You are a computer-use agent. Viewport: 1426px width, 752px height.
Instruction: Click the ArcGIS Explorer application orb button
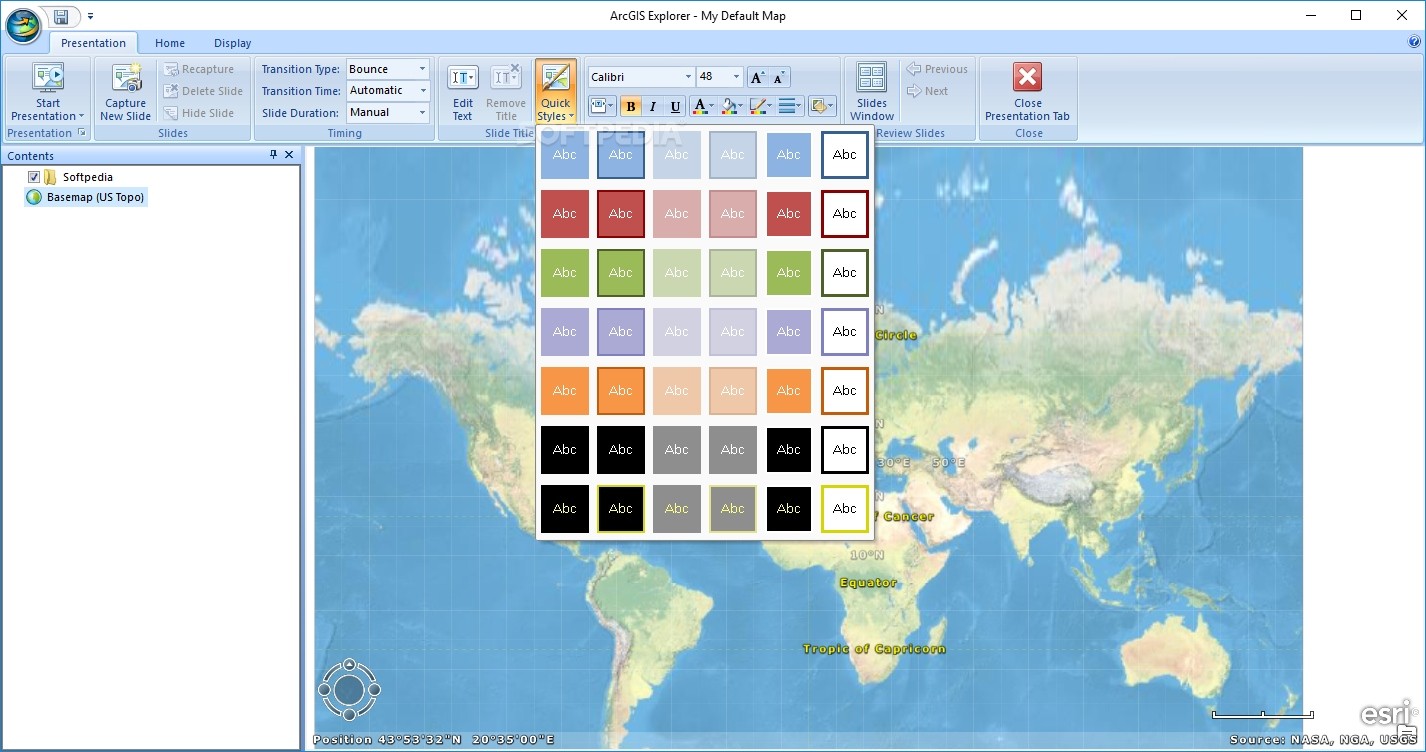tap(23, 25)
